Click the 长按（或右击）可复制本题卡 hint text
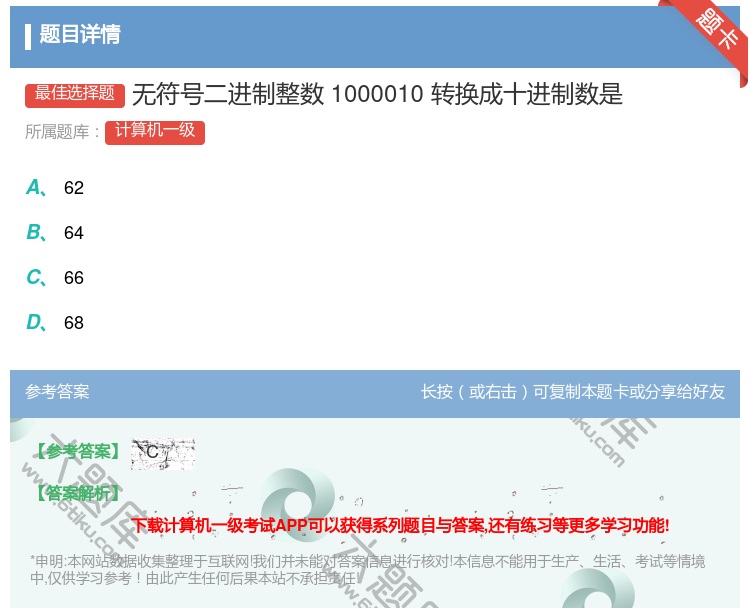The image size is (750, 608). (573, 392)
